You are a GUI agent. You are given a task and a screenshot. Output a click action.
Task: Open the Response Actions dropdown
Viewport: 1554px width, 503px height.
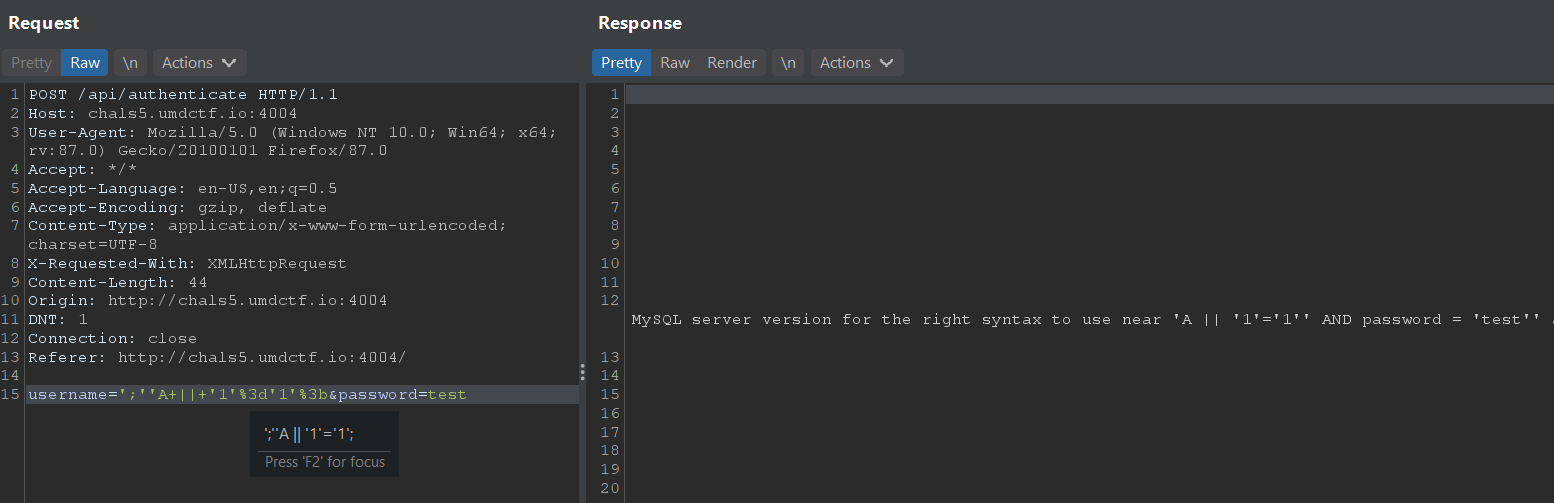pyautogui.click(x=857, y=62)
